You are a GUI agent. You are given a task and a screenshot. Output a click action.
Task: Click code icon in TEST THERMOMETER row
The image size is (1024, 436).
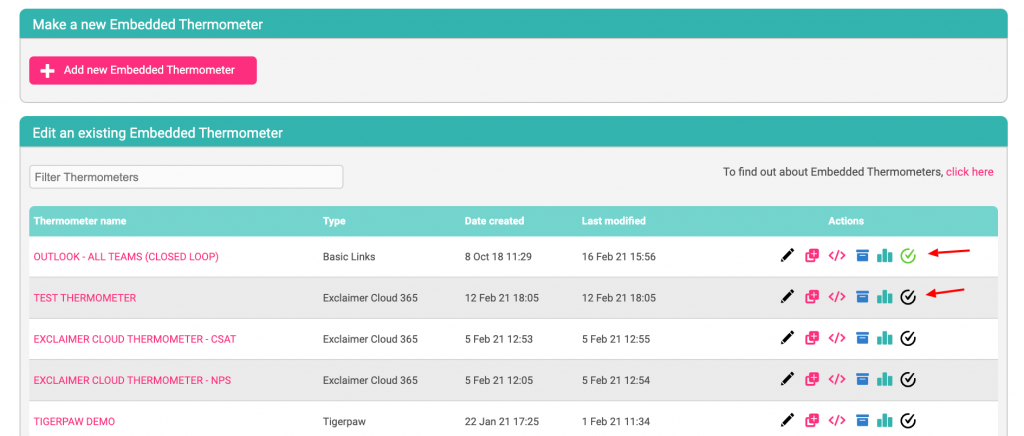point(837,297)
